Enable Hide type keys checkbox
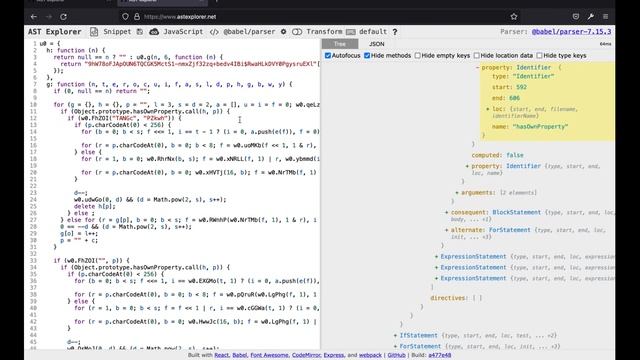640x360 pixels. coord(539,56)
